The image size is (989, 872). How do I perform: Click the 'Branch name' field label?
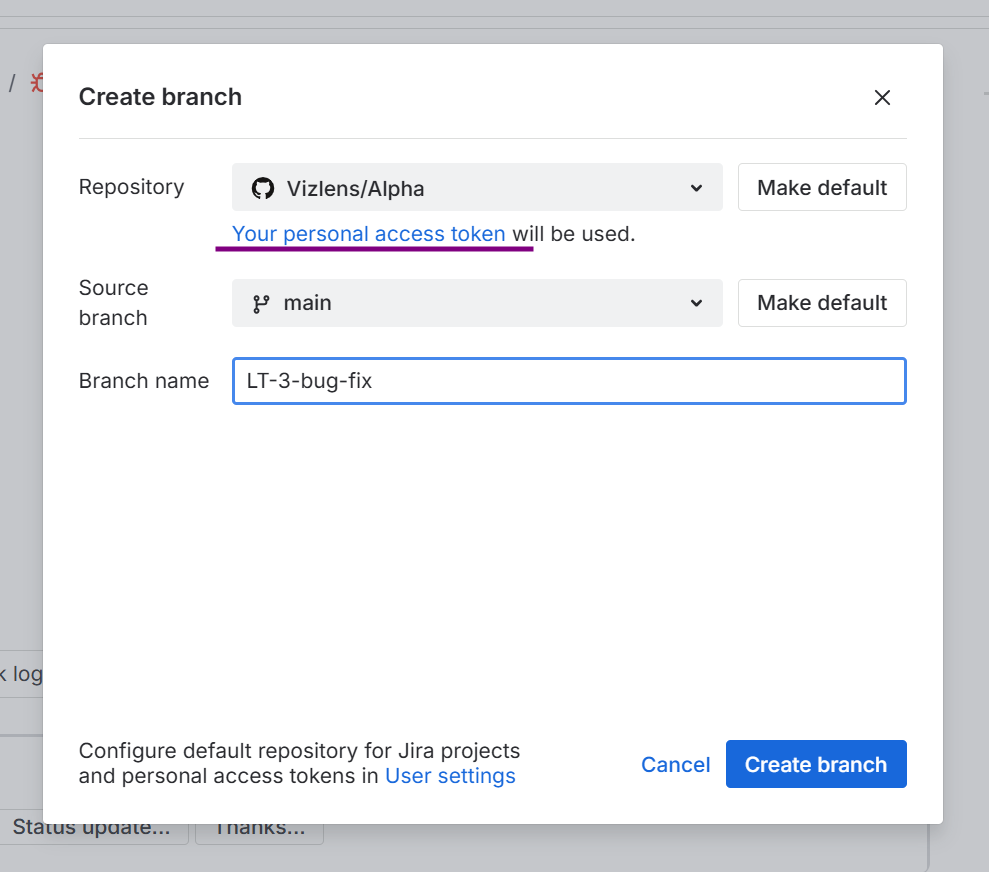[x=144, y=381]
